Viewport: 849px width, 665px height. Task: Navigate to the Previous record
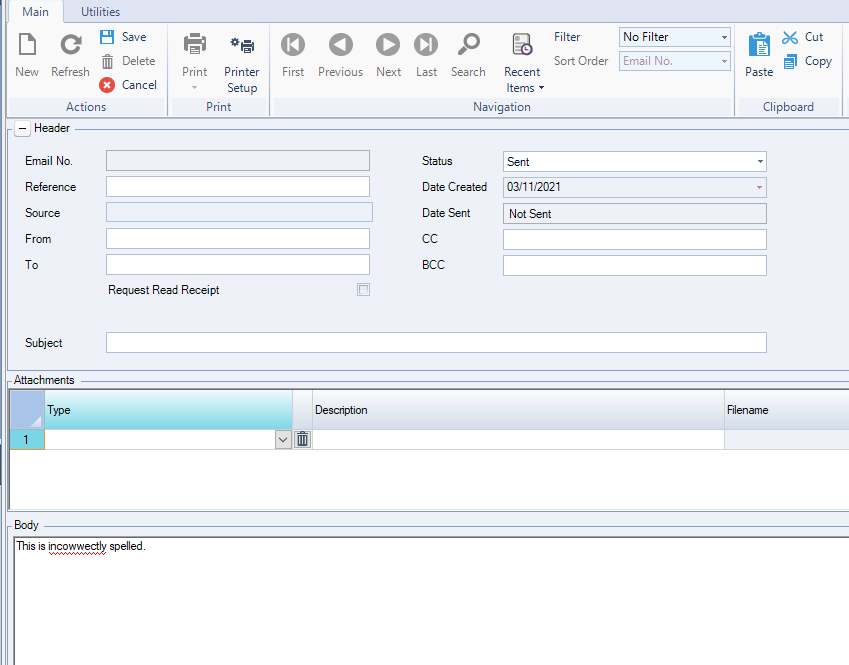click(340, 45)
